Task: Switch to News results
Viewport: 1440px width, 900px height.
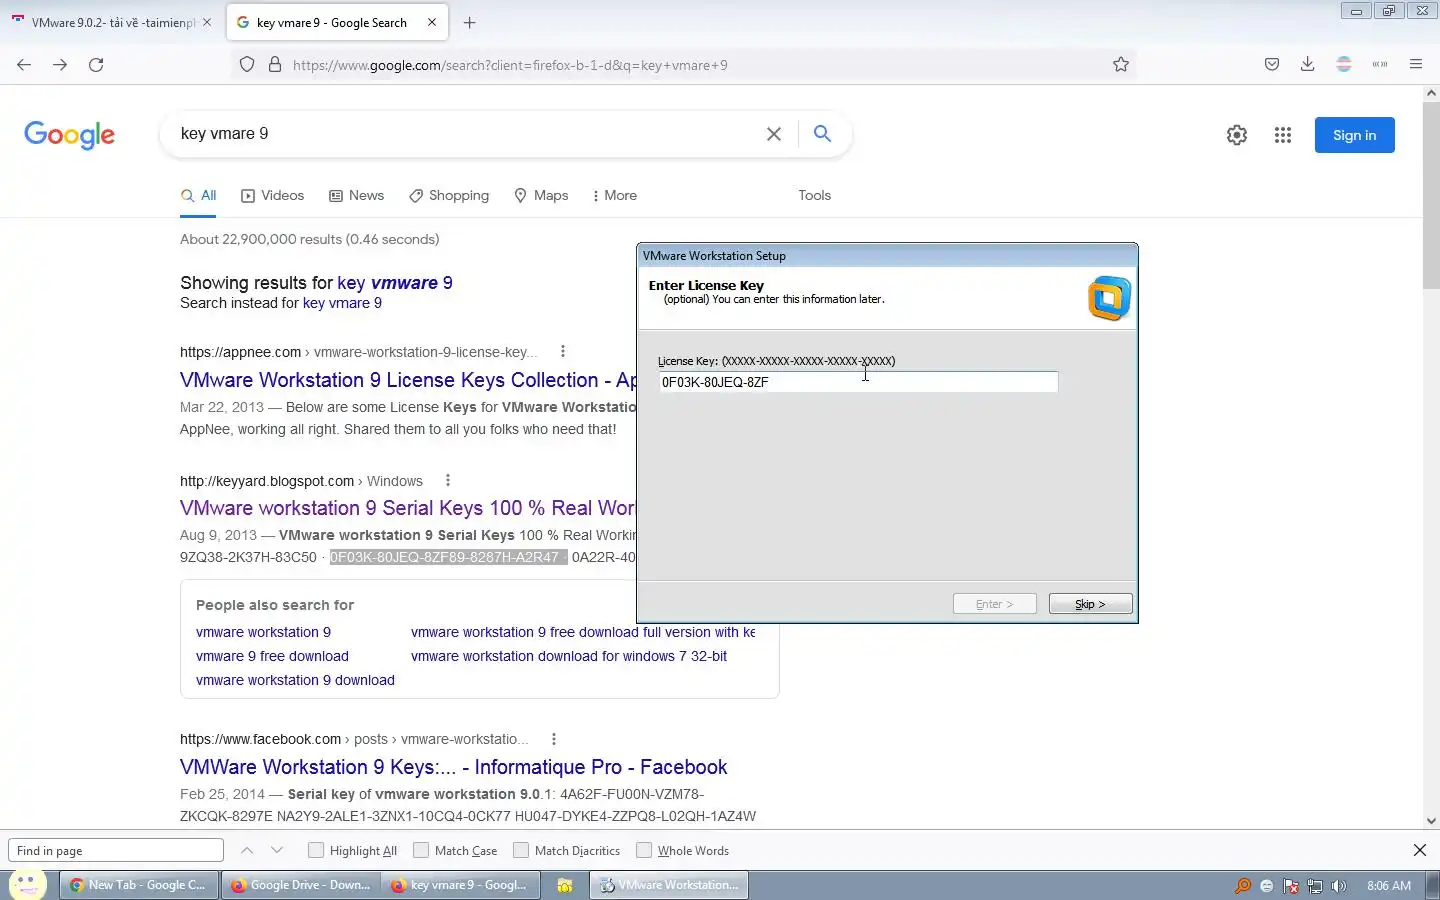Action: (x=356, y=196)
